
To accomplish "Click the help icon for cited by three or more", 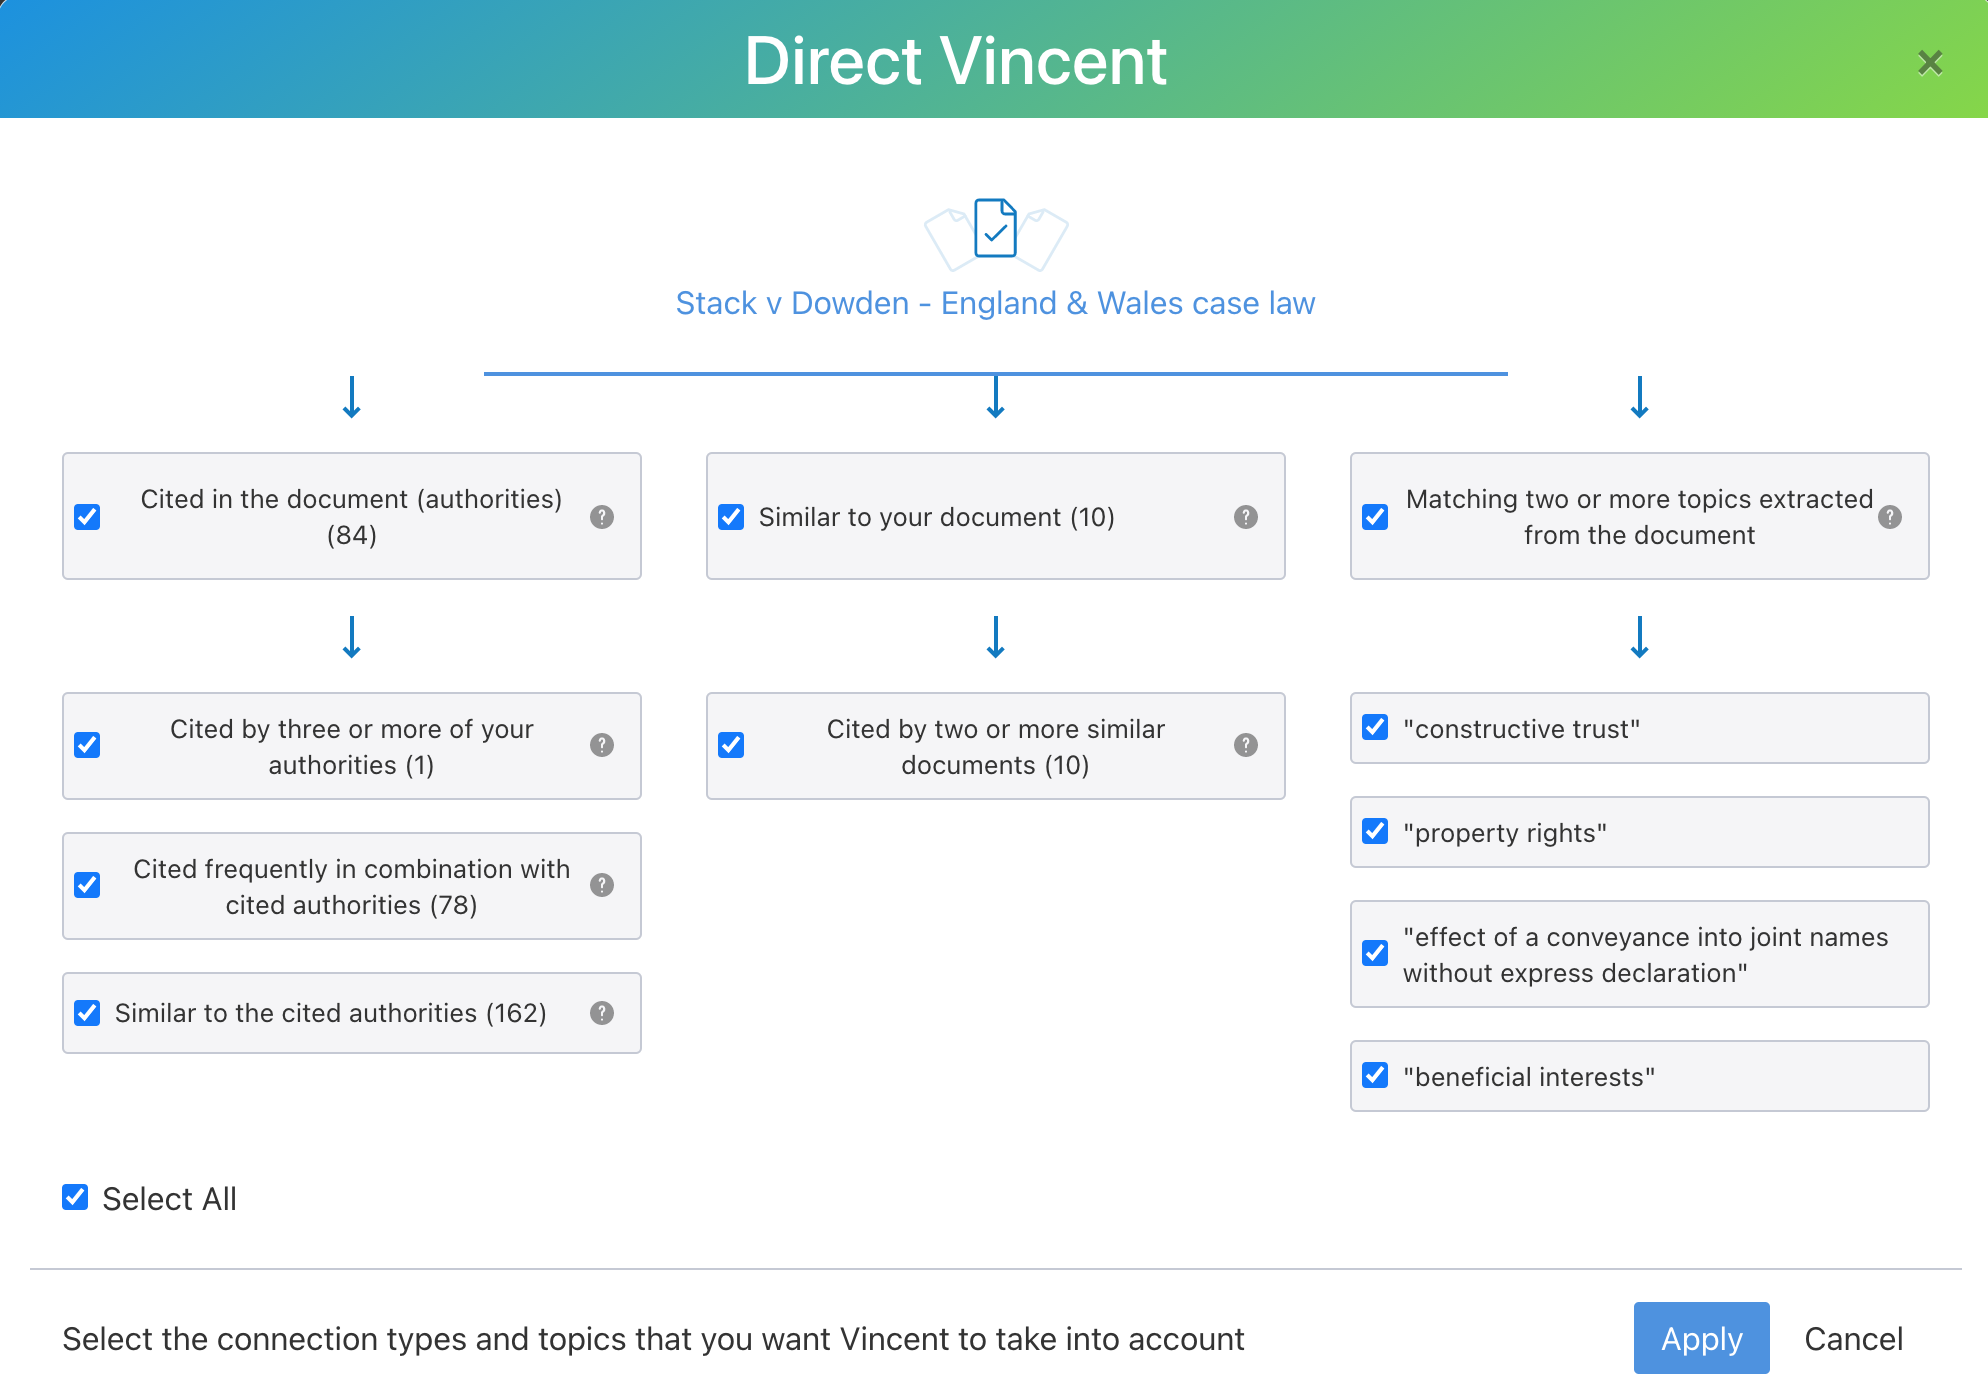I will point(600,746).
